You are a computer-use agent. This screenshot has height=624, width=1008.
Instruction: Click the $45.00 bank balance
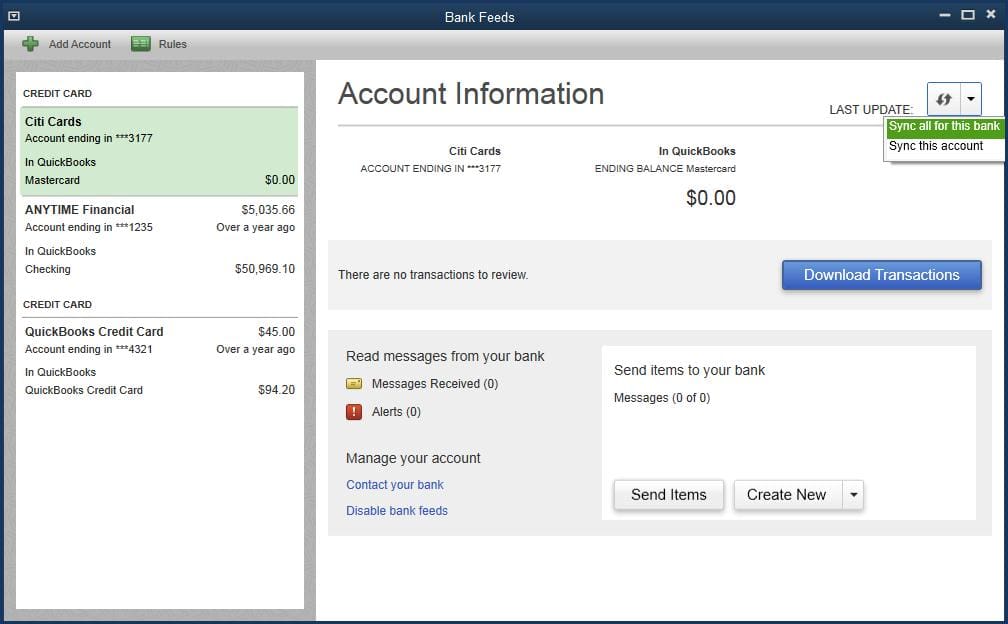[x=276, y=332]
